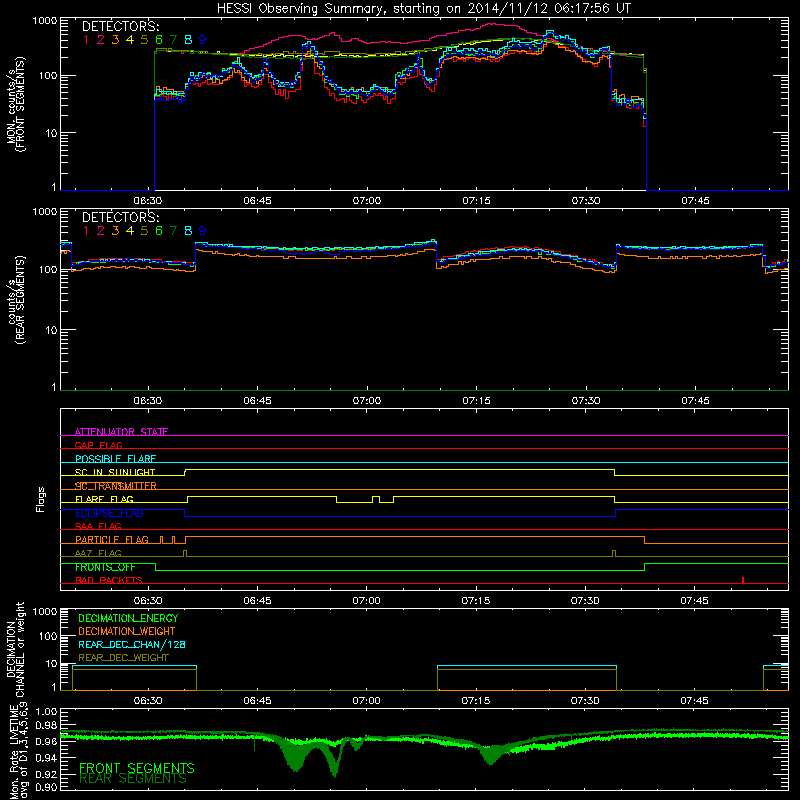The height and width of the screenshot is (800, 800).
Task: Click the REAR_DEC_WEIGHT legend entry
Action: (x=123, y=658)
